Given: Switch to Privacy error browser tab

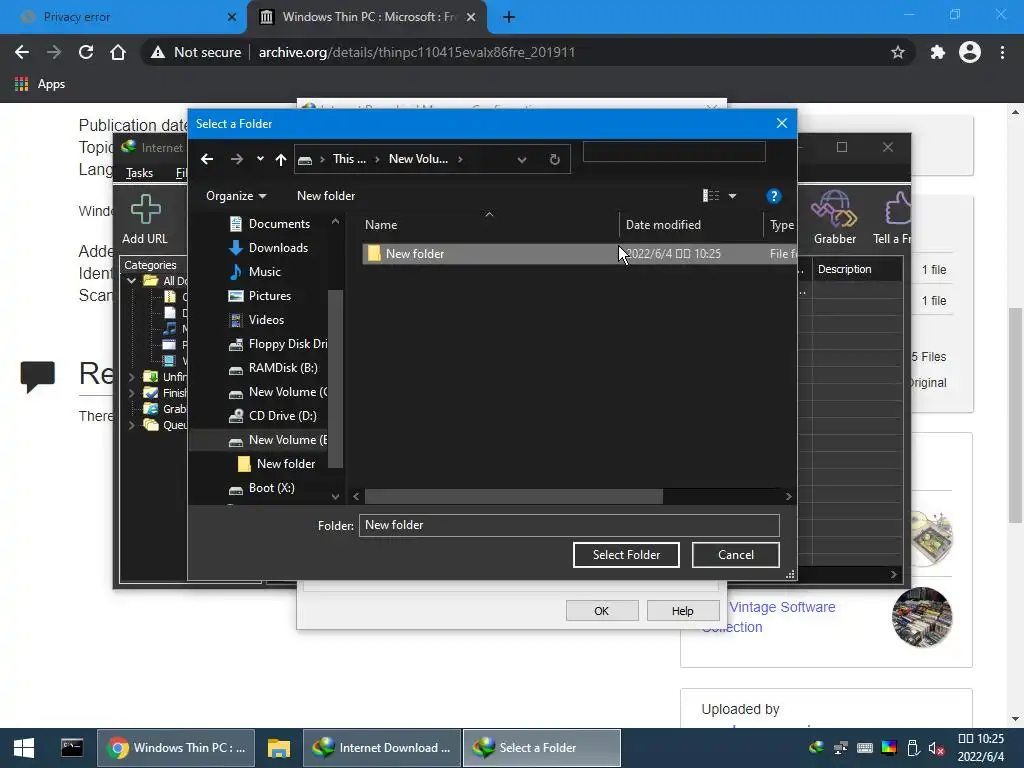Looking at the screenshot, I should point(122,17).
